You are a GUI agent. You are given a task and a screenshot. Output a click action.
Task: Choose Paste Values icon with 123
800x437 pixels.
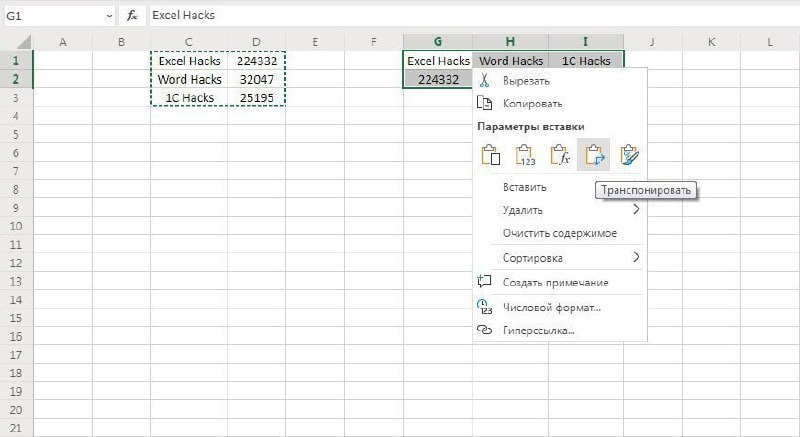(x=525, y=155)
